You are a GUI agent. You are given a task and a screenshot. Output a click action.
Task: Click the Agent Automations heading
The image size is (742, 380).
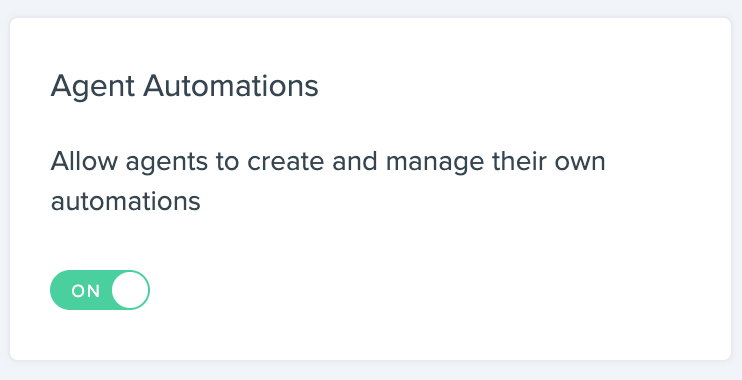click(185, 87)
